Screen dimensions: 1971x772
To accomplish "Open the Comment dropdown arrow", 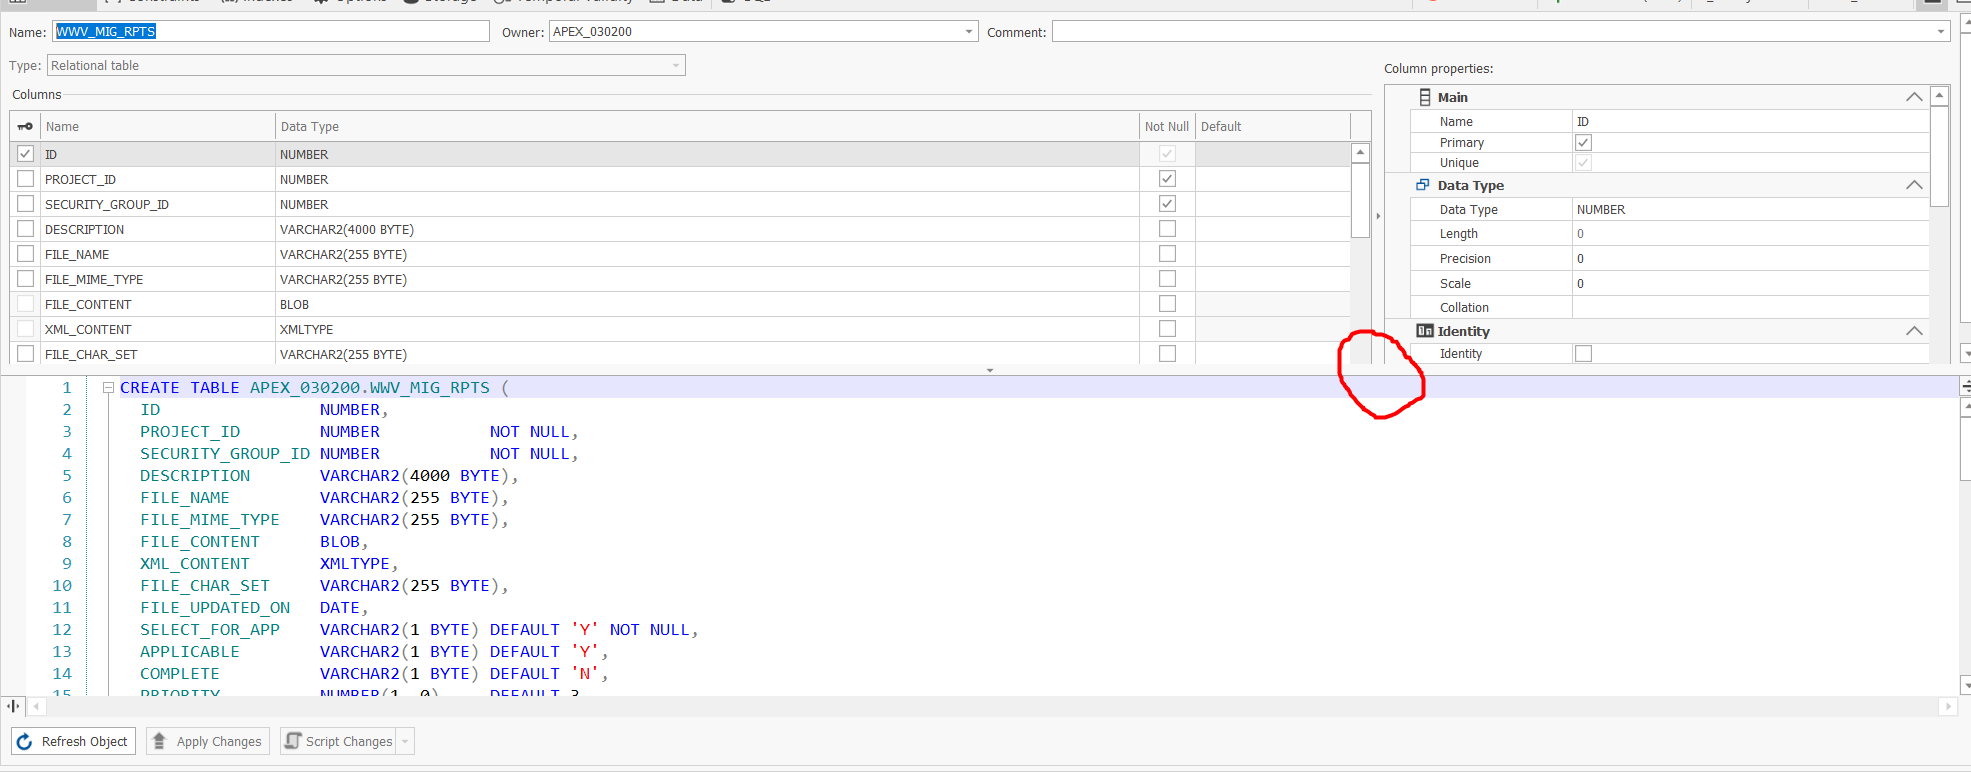I will [x=1941, y=32].
